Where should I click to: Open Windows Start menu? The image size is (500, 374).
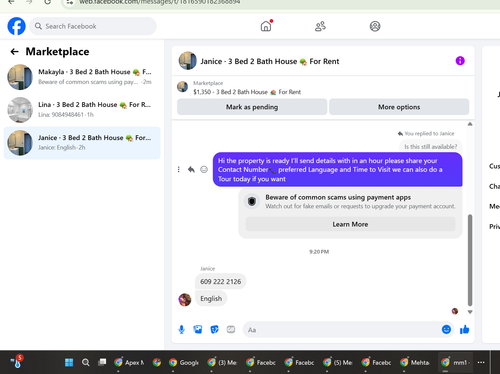pos(69,362)
